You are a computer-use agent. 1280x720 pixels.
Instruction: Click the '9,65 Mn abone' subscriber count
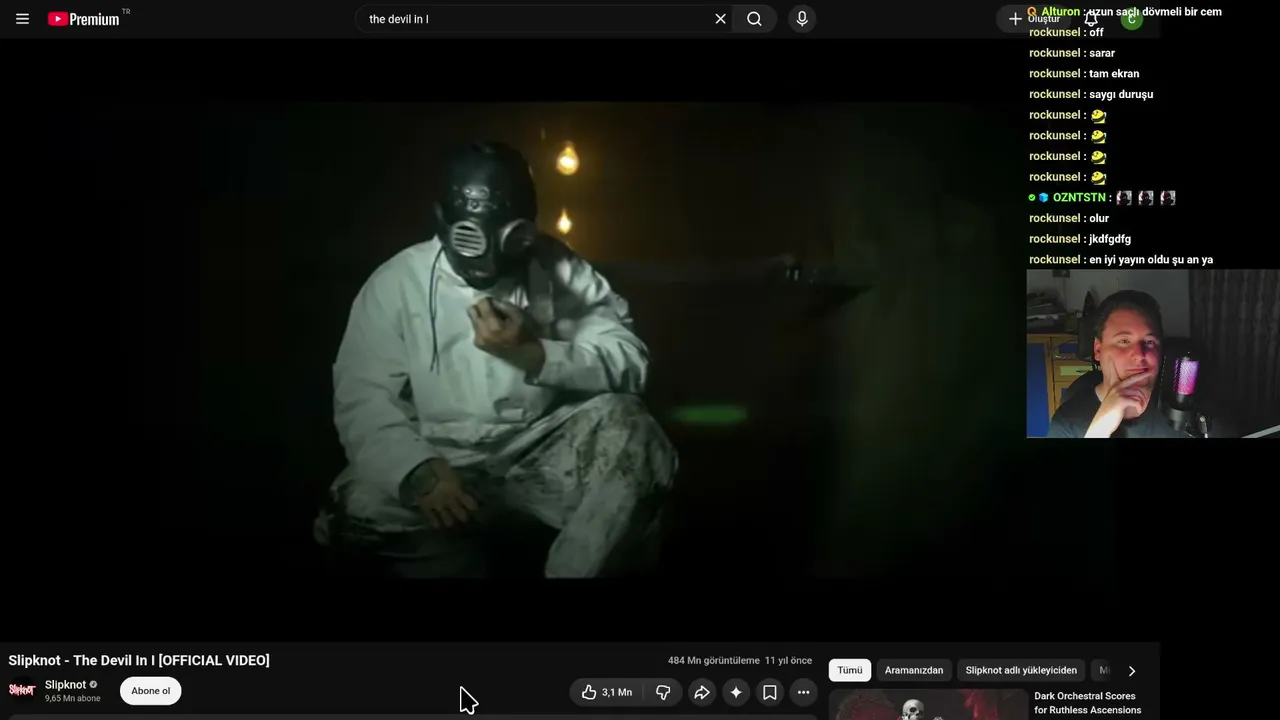tap(73, 698)
